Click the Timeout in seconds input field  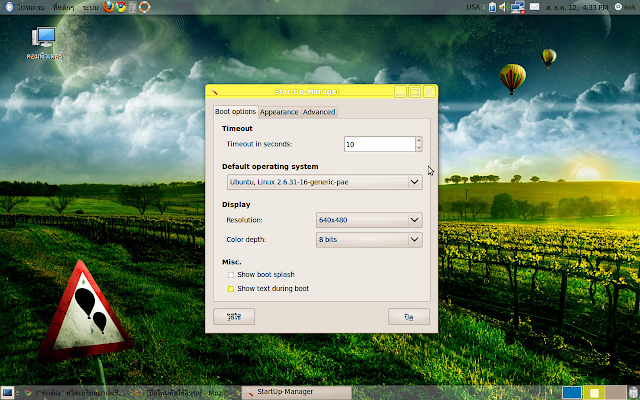click(x=380, y=144)
